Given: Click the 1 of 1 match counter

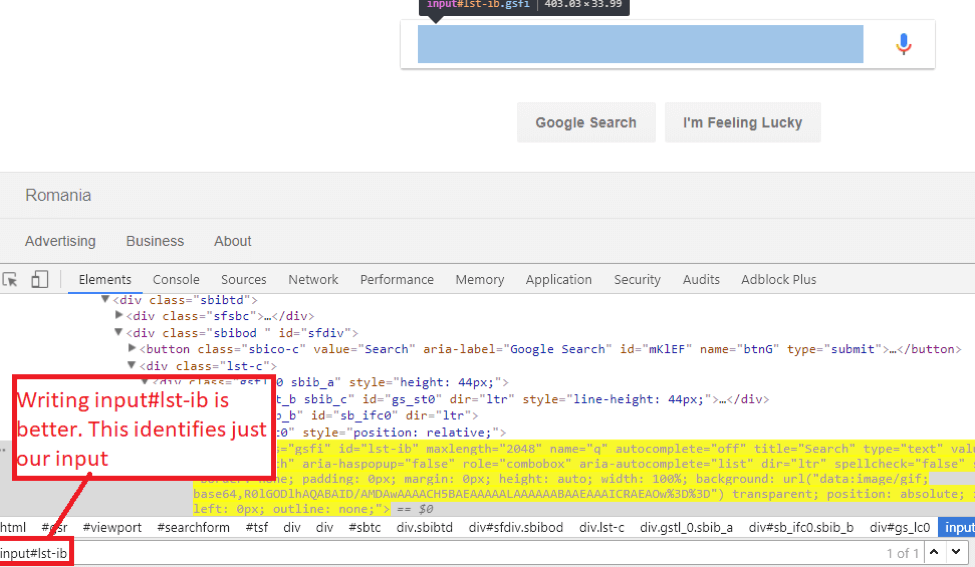Looking at the screenshot, I should (x=902, y=553).
